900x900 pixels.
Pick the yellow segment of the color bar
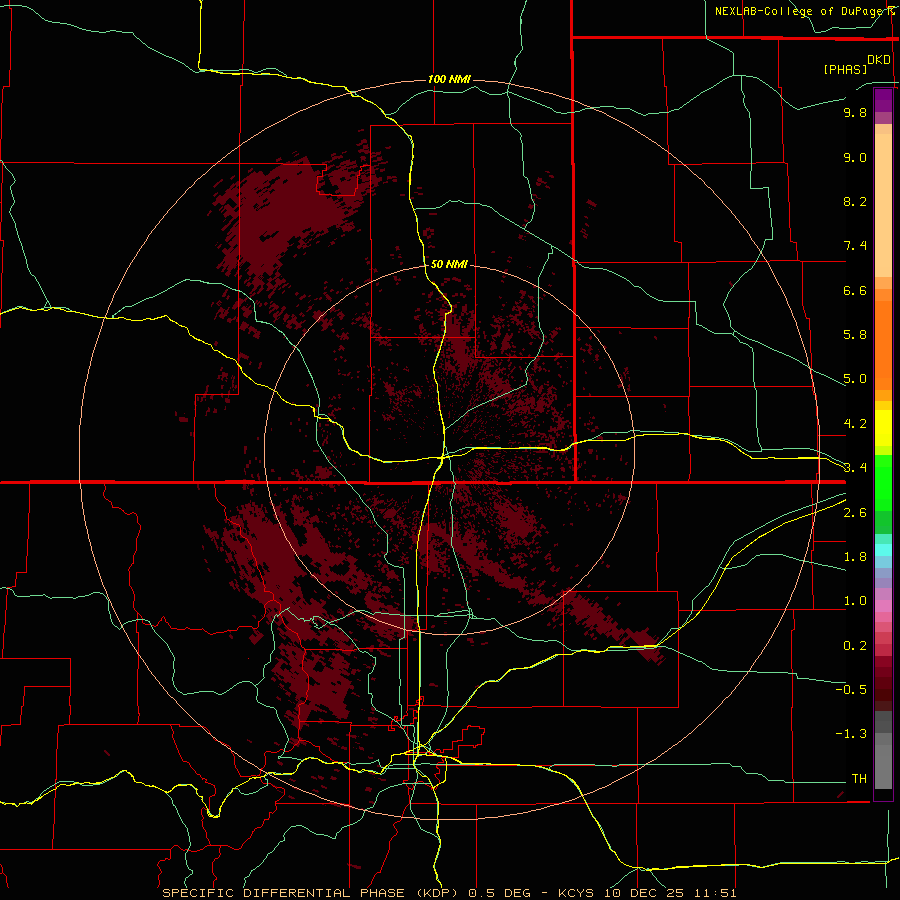(883, 428)
